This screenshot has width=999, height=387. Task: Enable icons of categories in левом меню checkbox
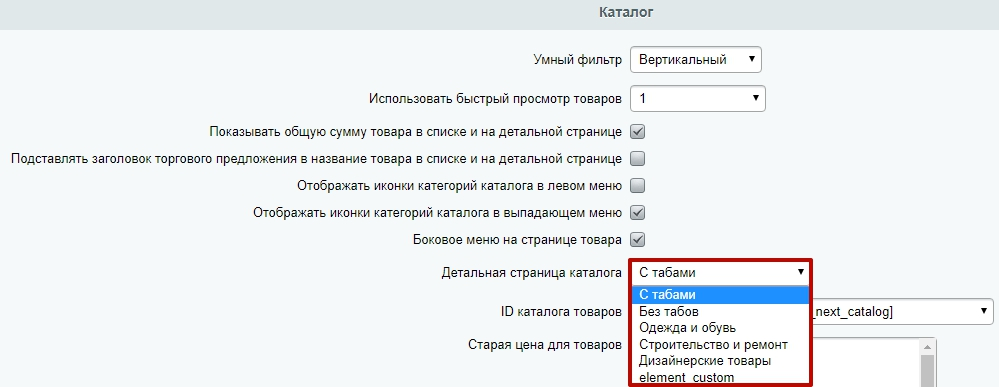tap(638, 186)
